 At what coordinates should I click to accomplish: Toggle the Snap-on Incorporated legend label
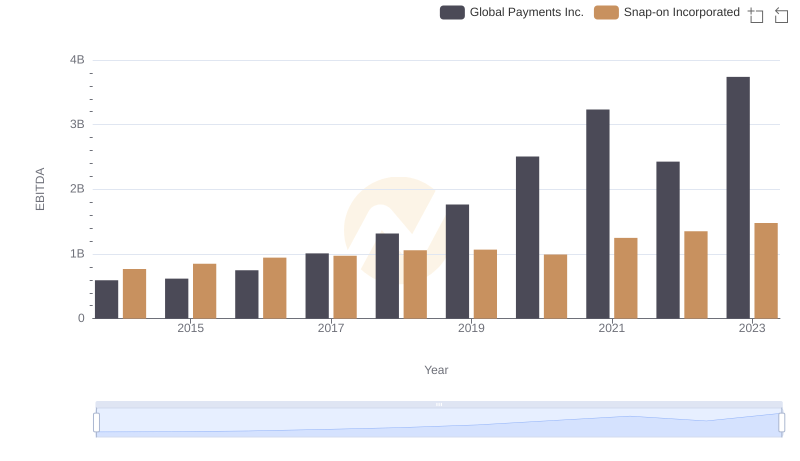682,12
